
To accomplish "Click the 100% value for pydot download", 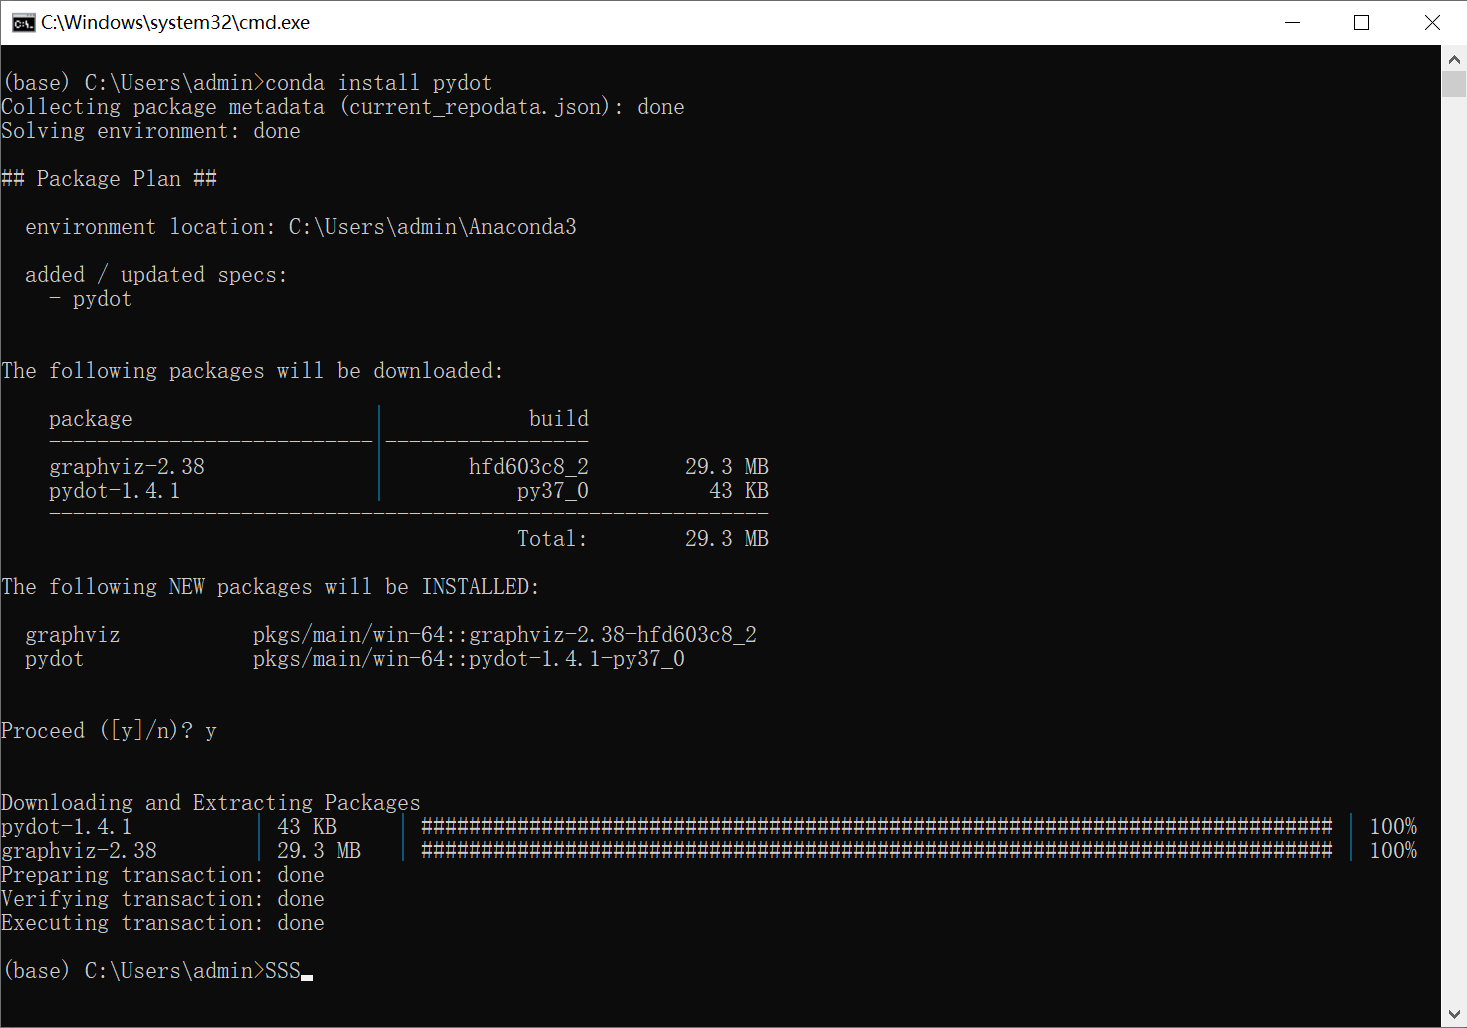I will tap(1393, 827).
